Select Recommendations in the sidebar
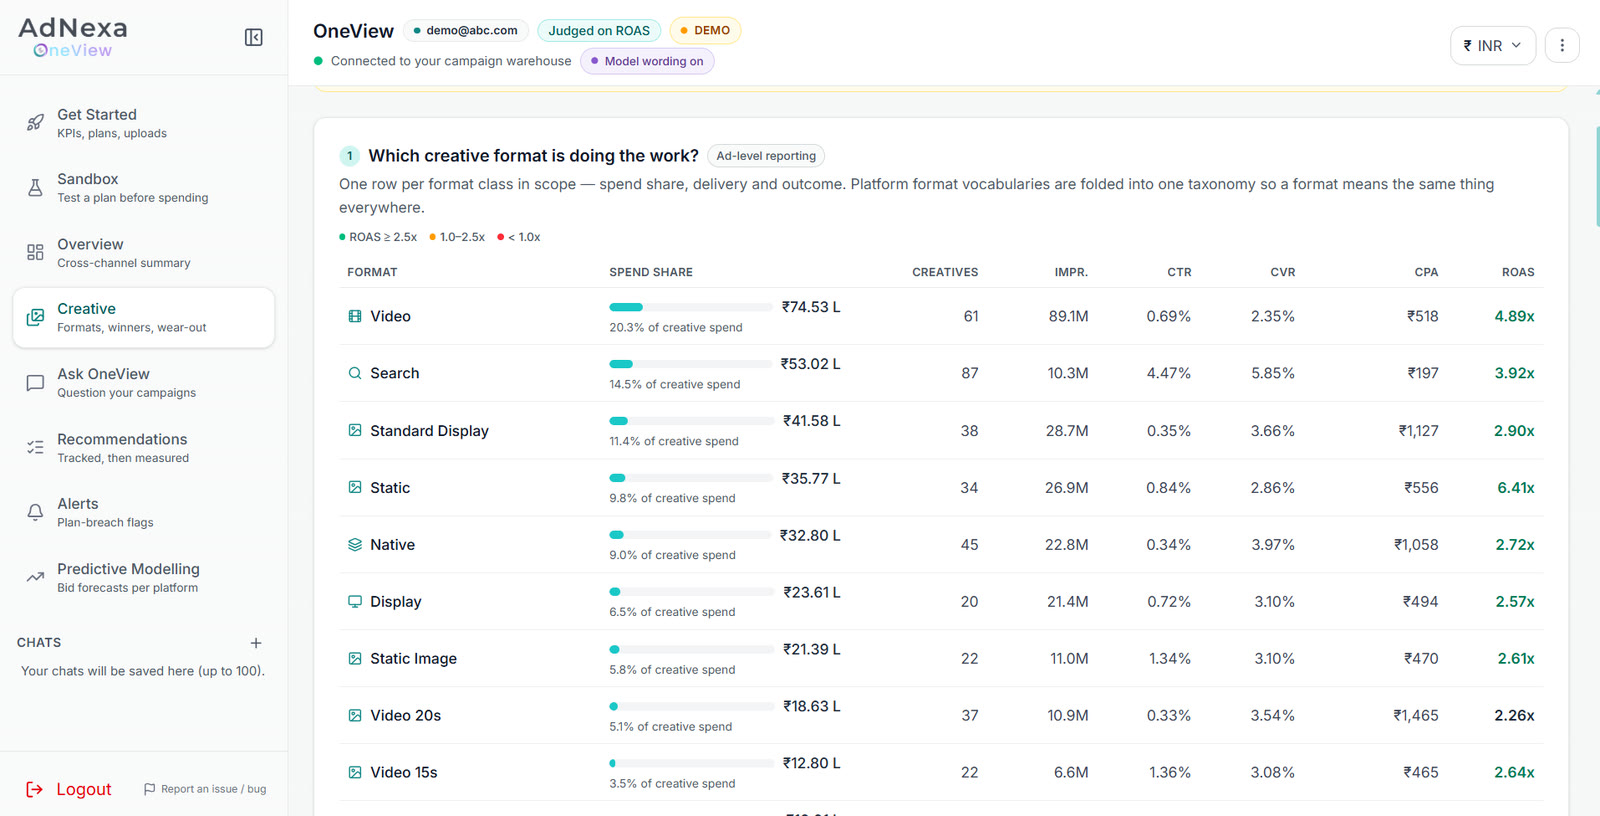The height and width of the screenshot is (816, 1600). [143, 448]
